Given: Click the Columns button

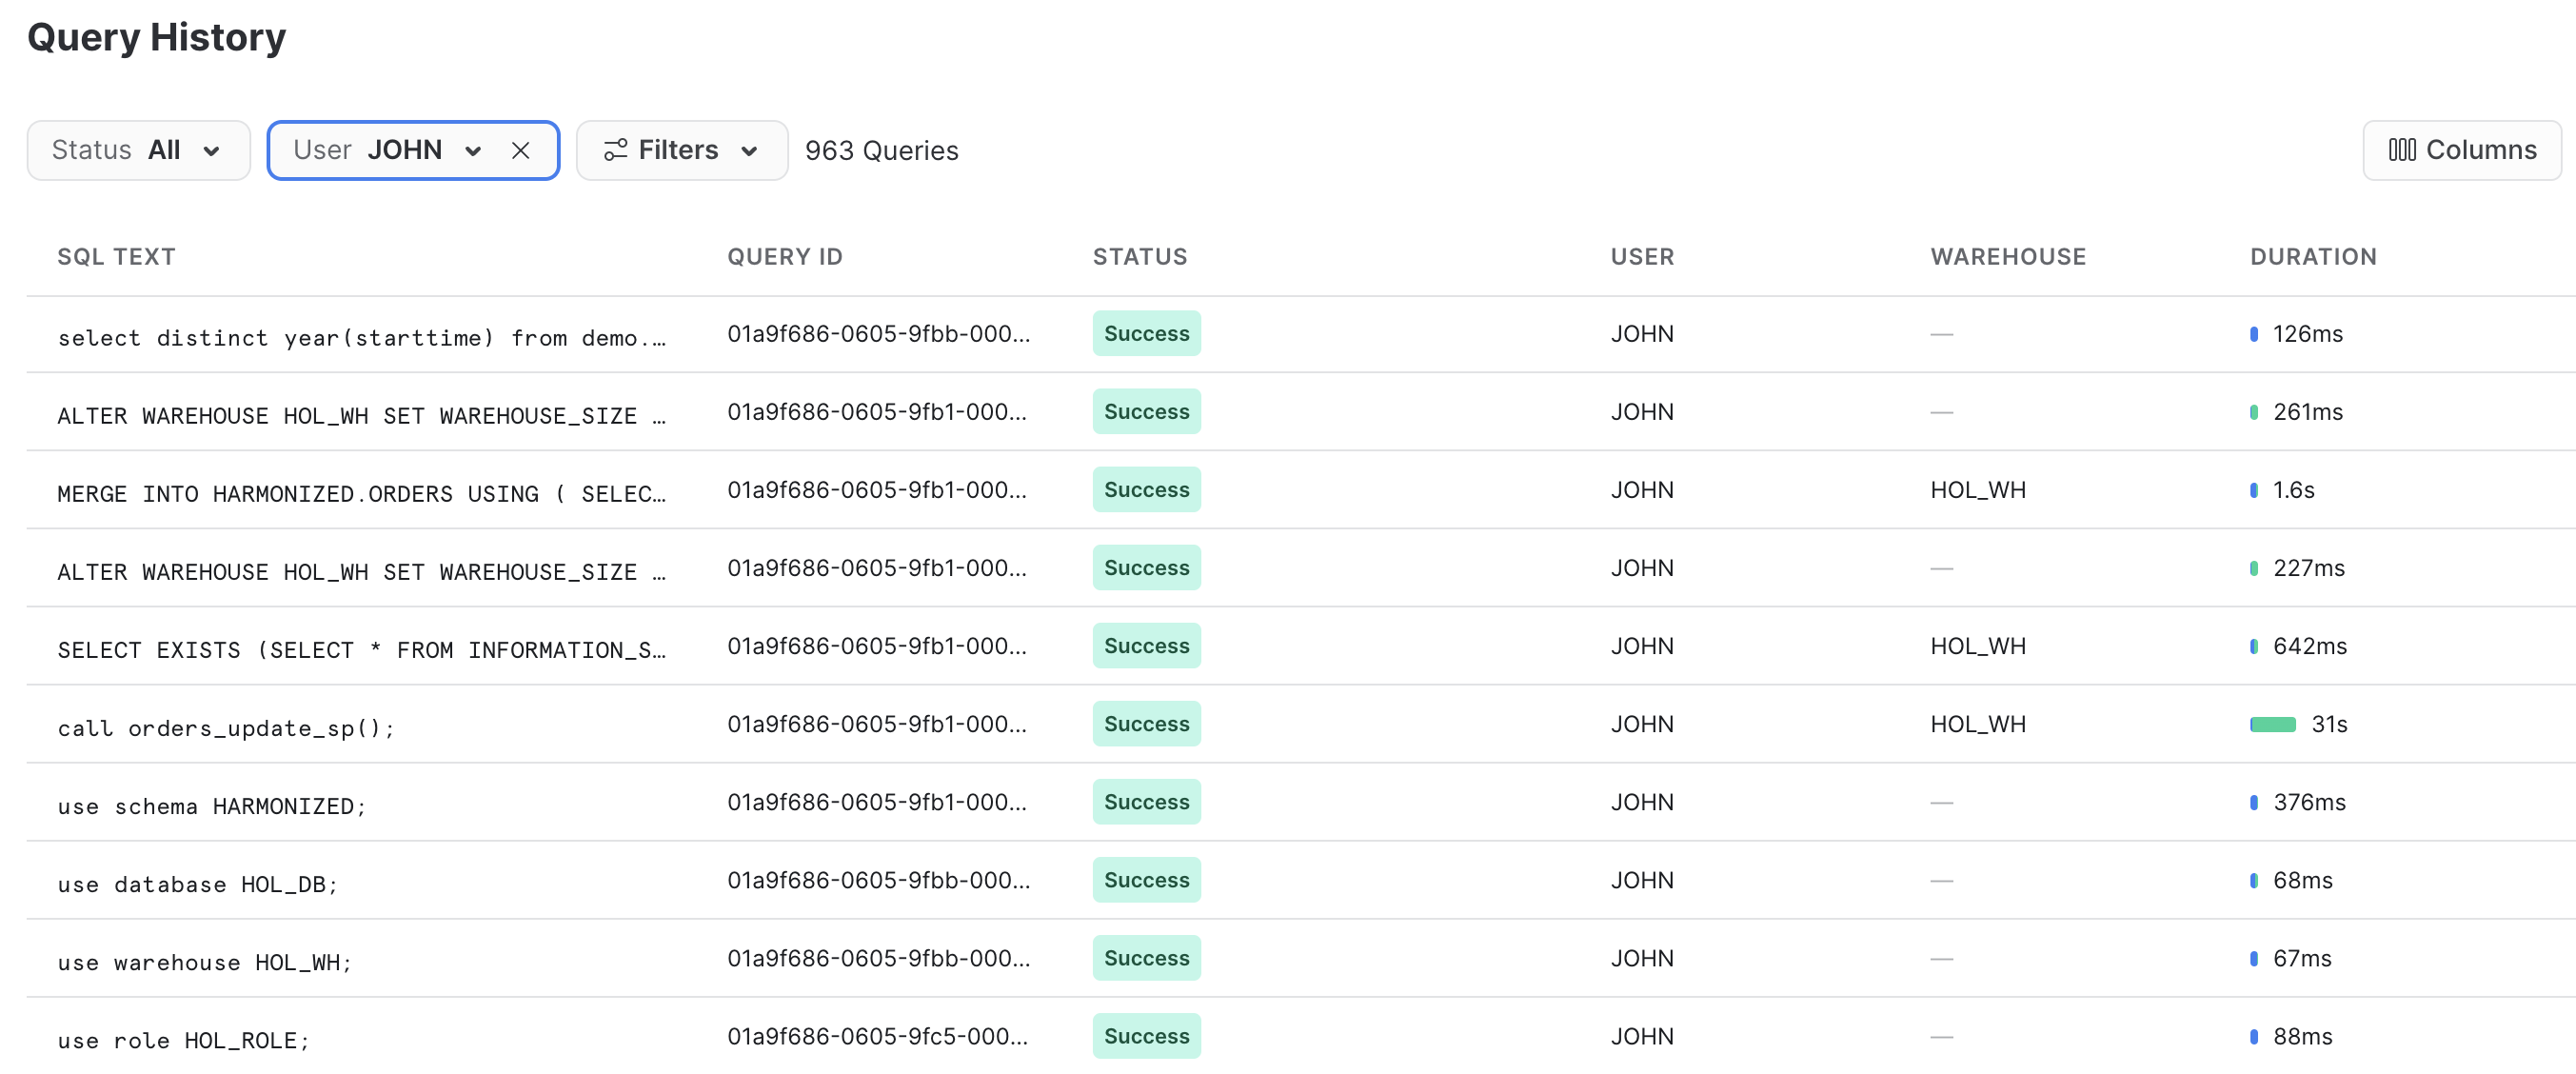Looking at the screenshot, I should point(2462,150).
